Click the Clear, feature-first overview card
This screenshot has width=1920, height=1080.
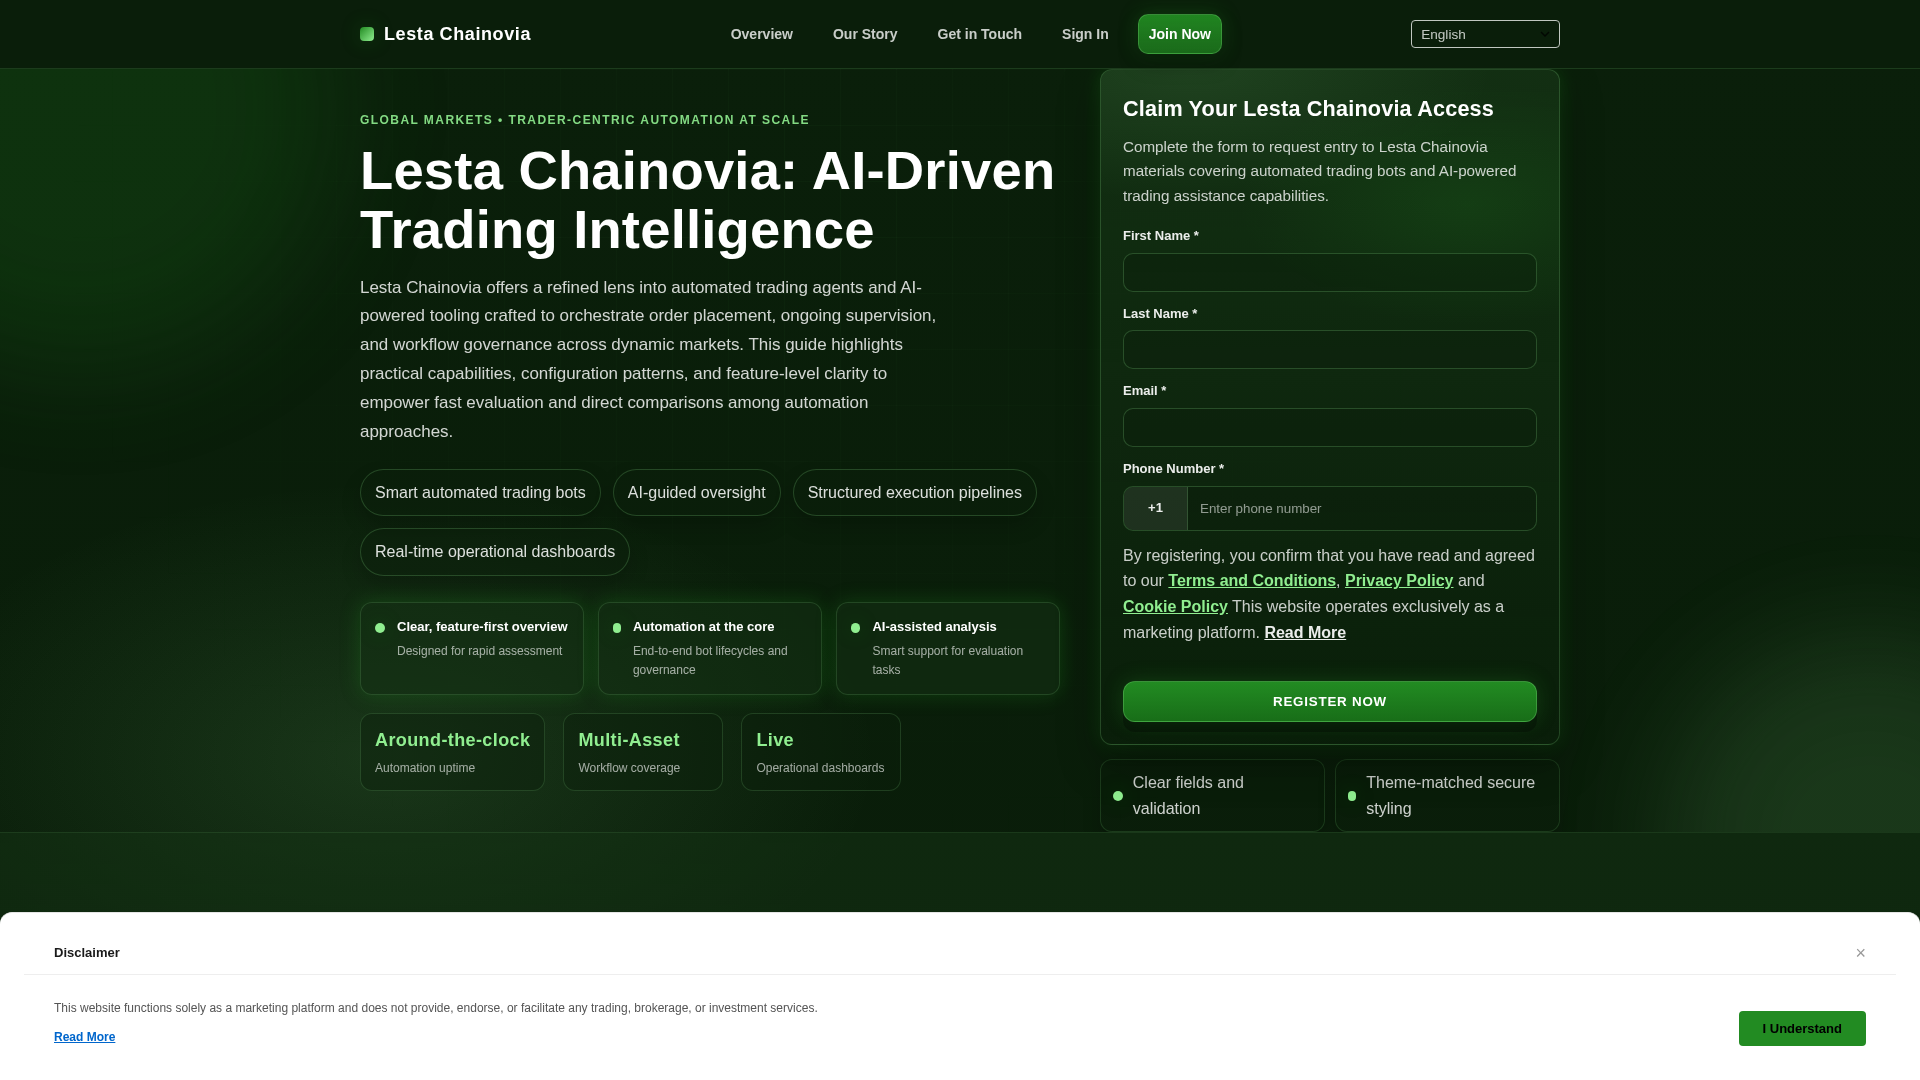[472, 648]
